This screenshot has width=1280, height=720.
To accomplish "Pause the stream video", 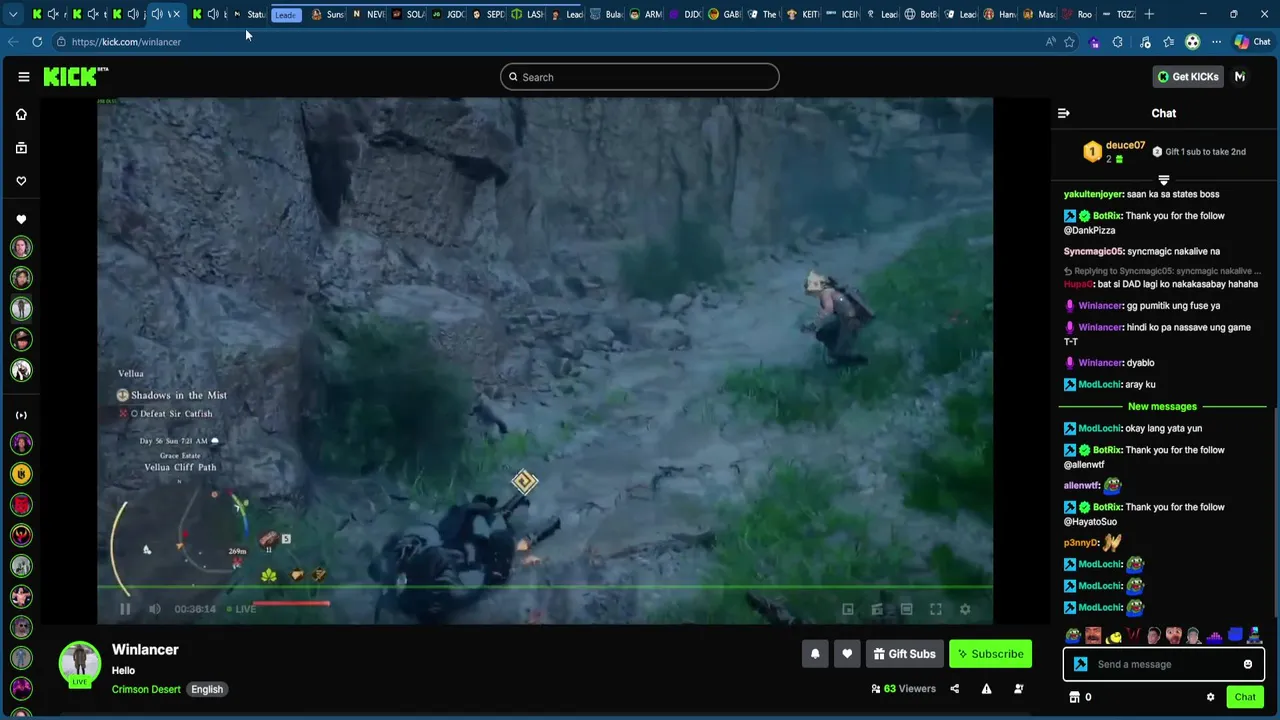I will (x=125, y=609).
